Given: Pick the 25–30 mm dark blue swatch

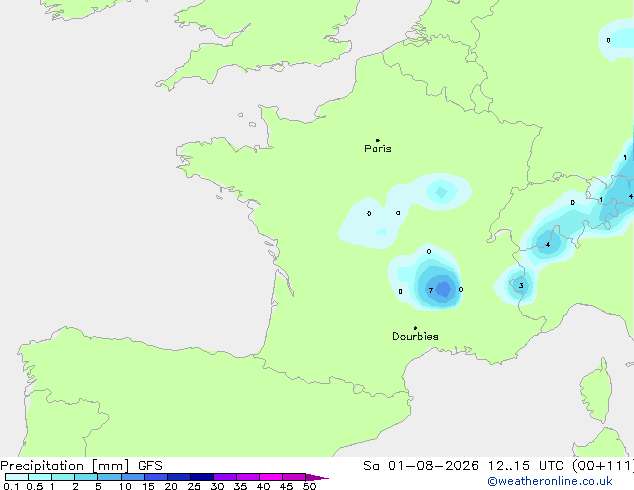Looking at the screenshot, I should click(202, 477).
